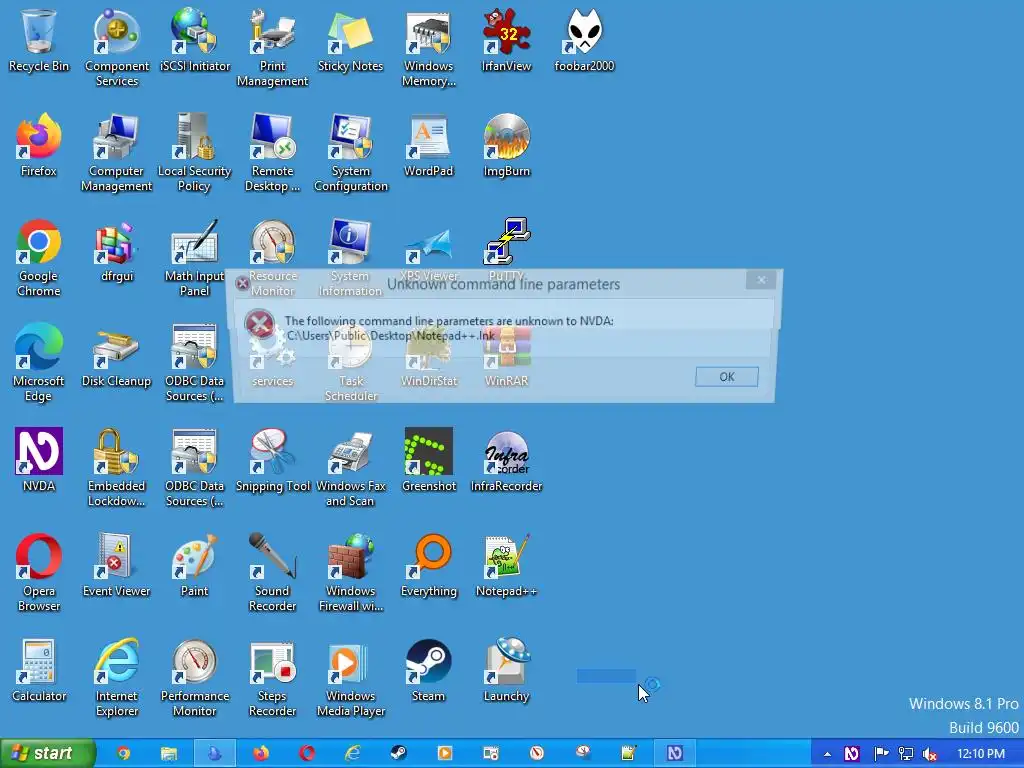Select the iSCSI Initiator shortcut
This screenshot has height=768, width=1024.
click(x=195, y=40)
